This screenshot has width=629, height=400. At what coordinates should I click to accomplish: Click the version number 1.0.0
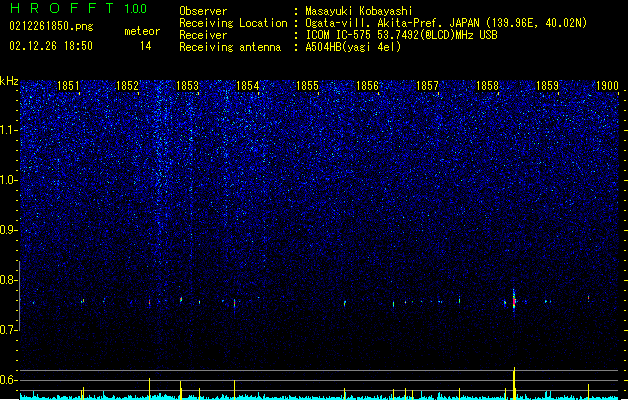coord(135,9)
